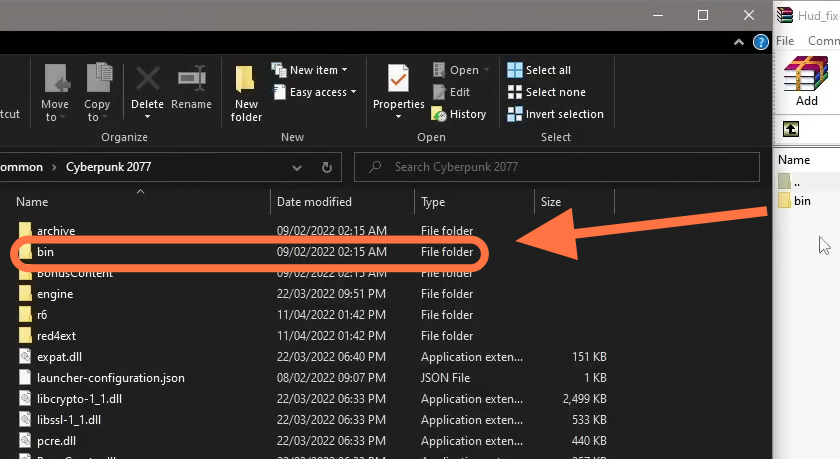Sort files by Size column
Viewport: 840px width, 459px height.
pos(551,202)
